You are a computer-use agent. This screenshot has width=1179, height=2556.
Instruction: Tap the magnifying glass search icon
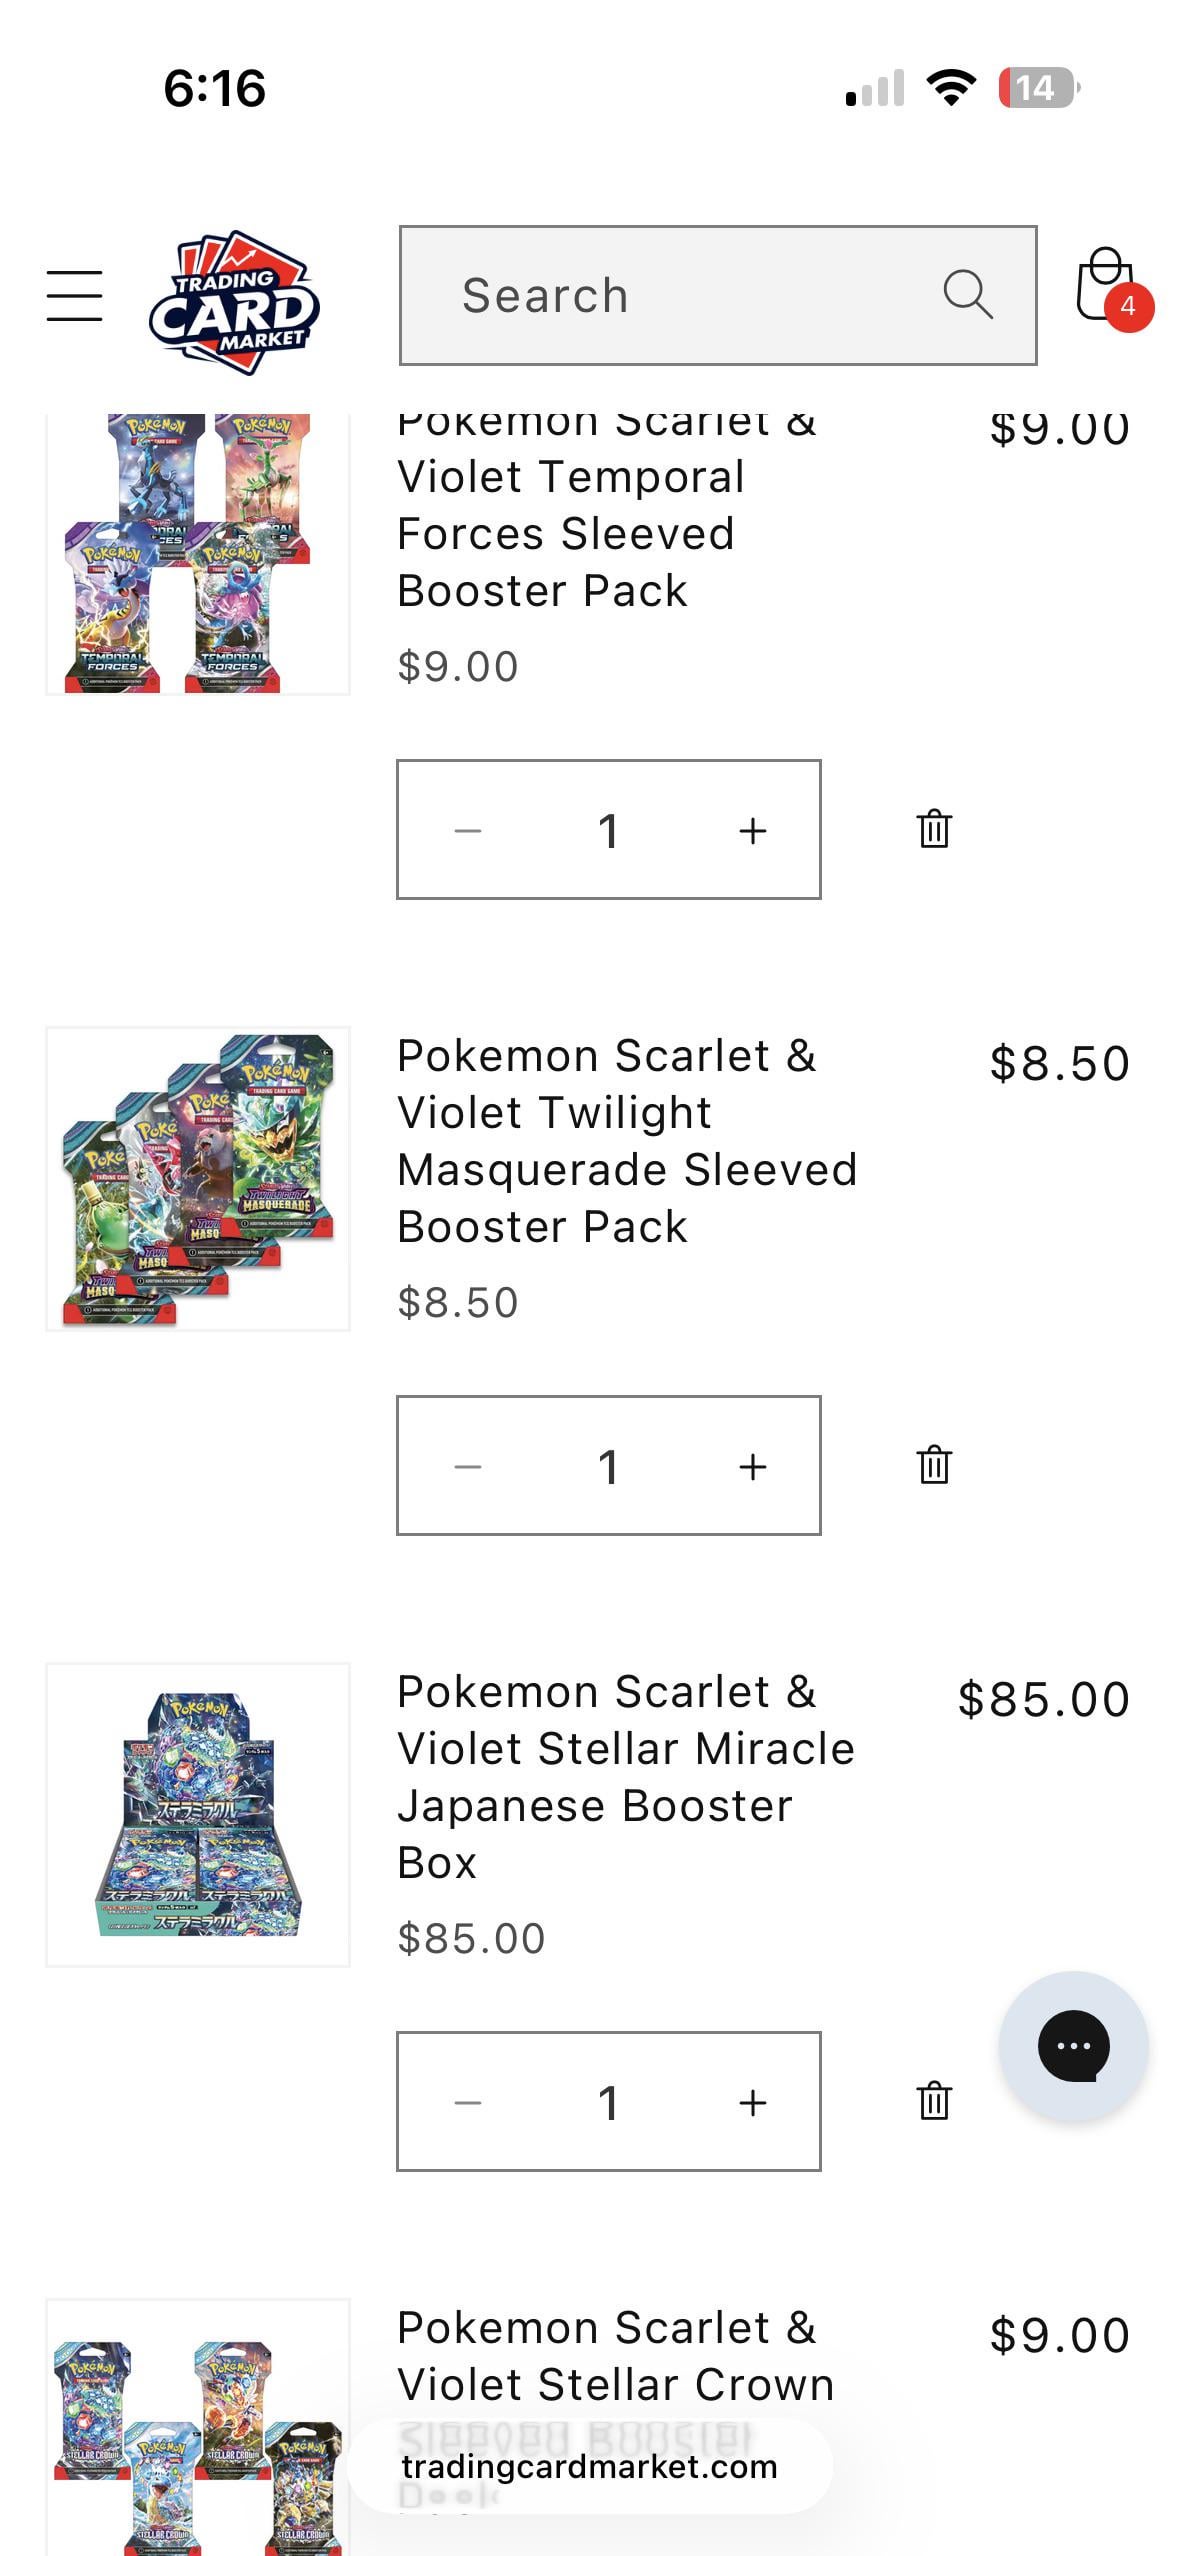tap(967, 295)
